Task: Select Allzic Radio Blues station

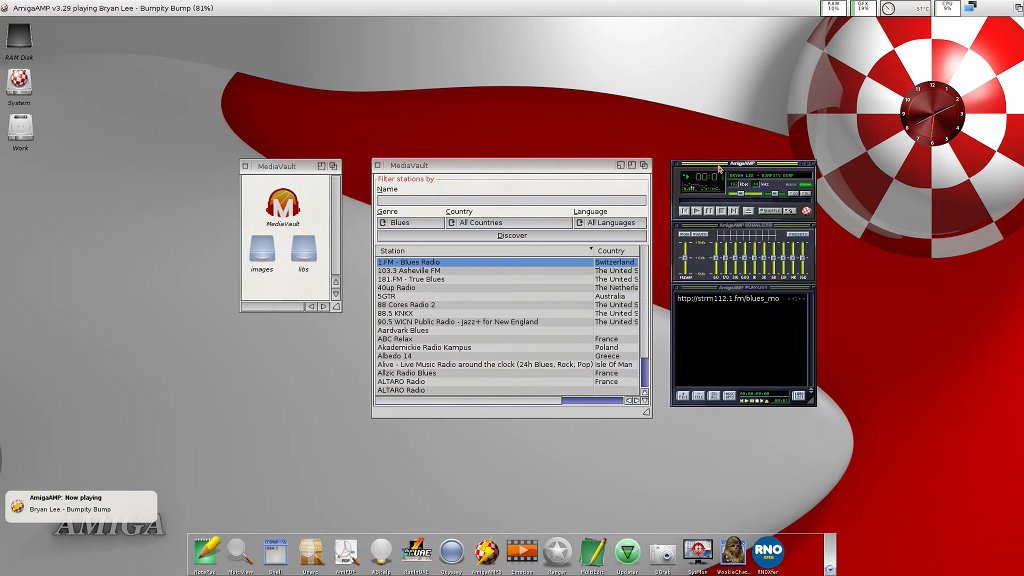Action: pyautogui.click(x=507, y=373)
